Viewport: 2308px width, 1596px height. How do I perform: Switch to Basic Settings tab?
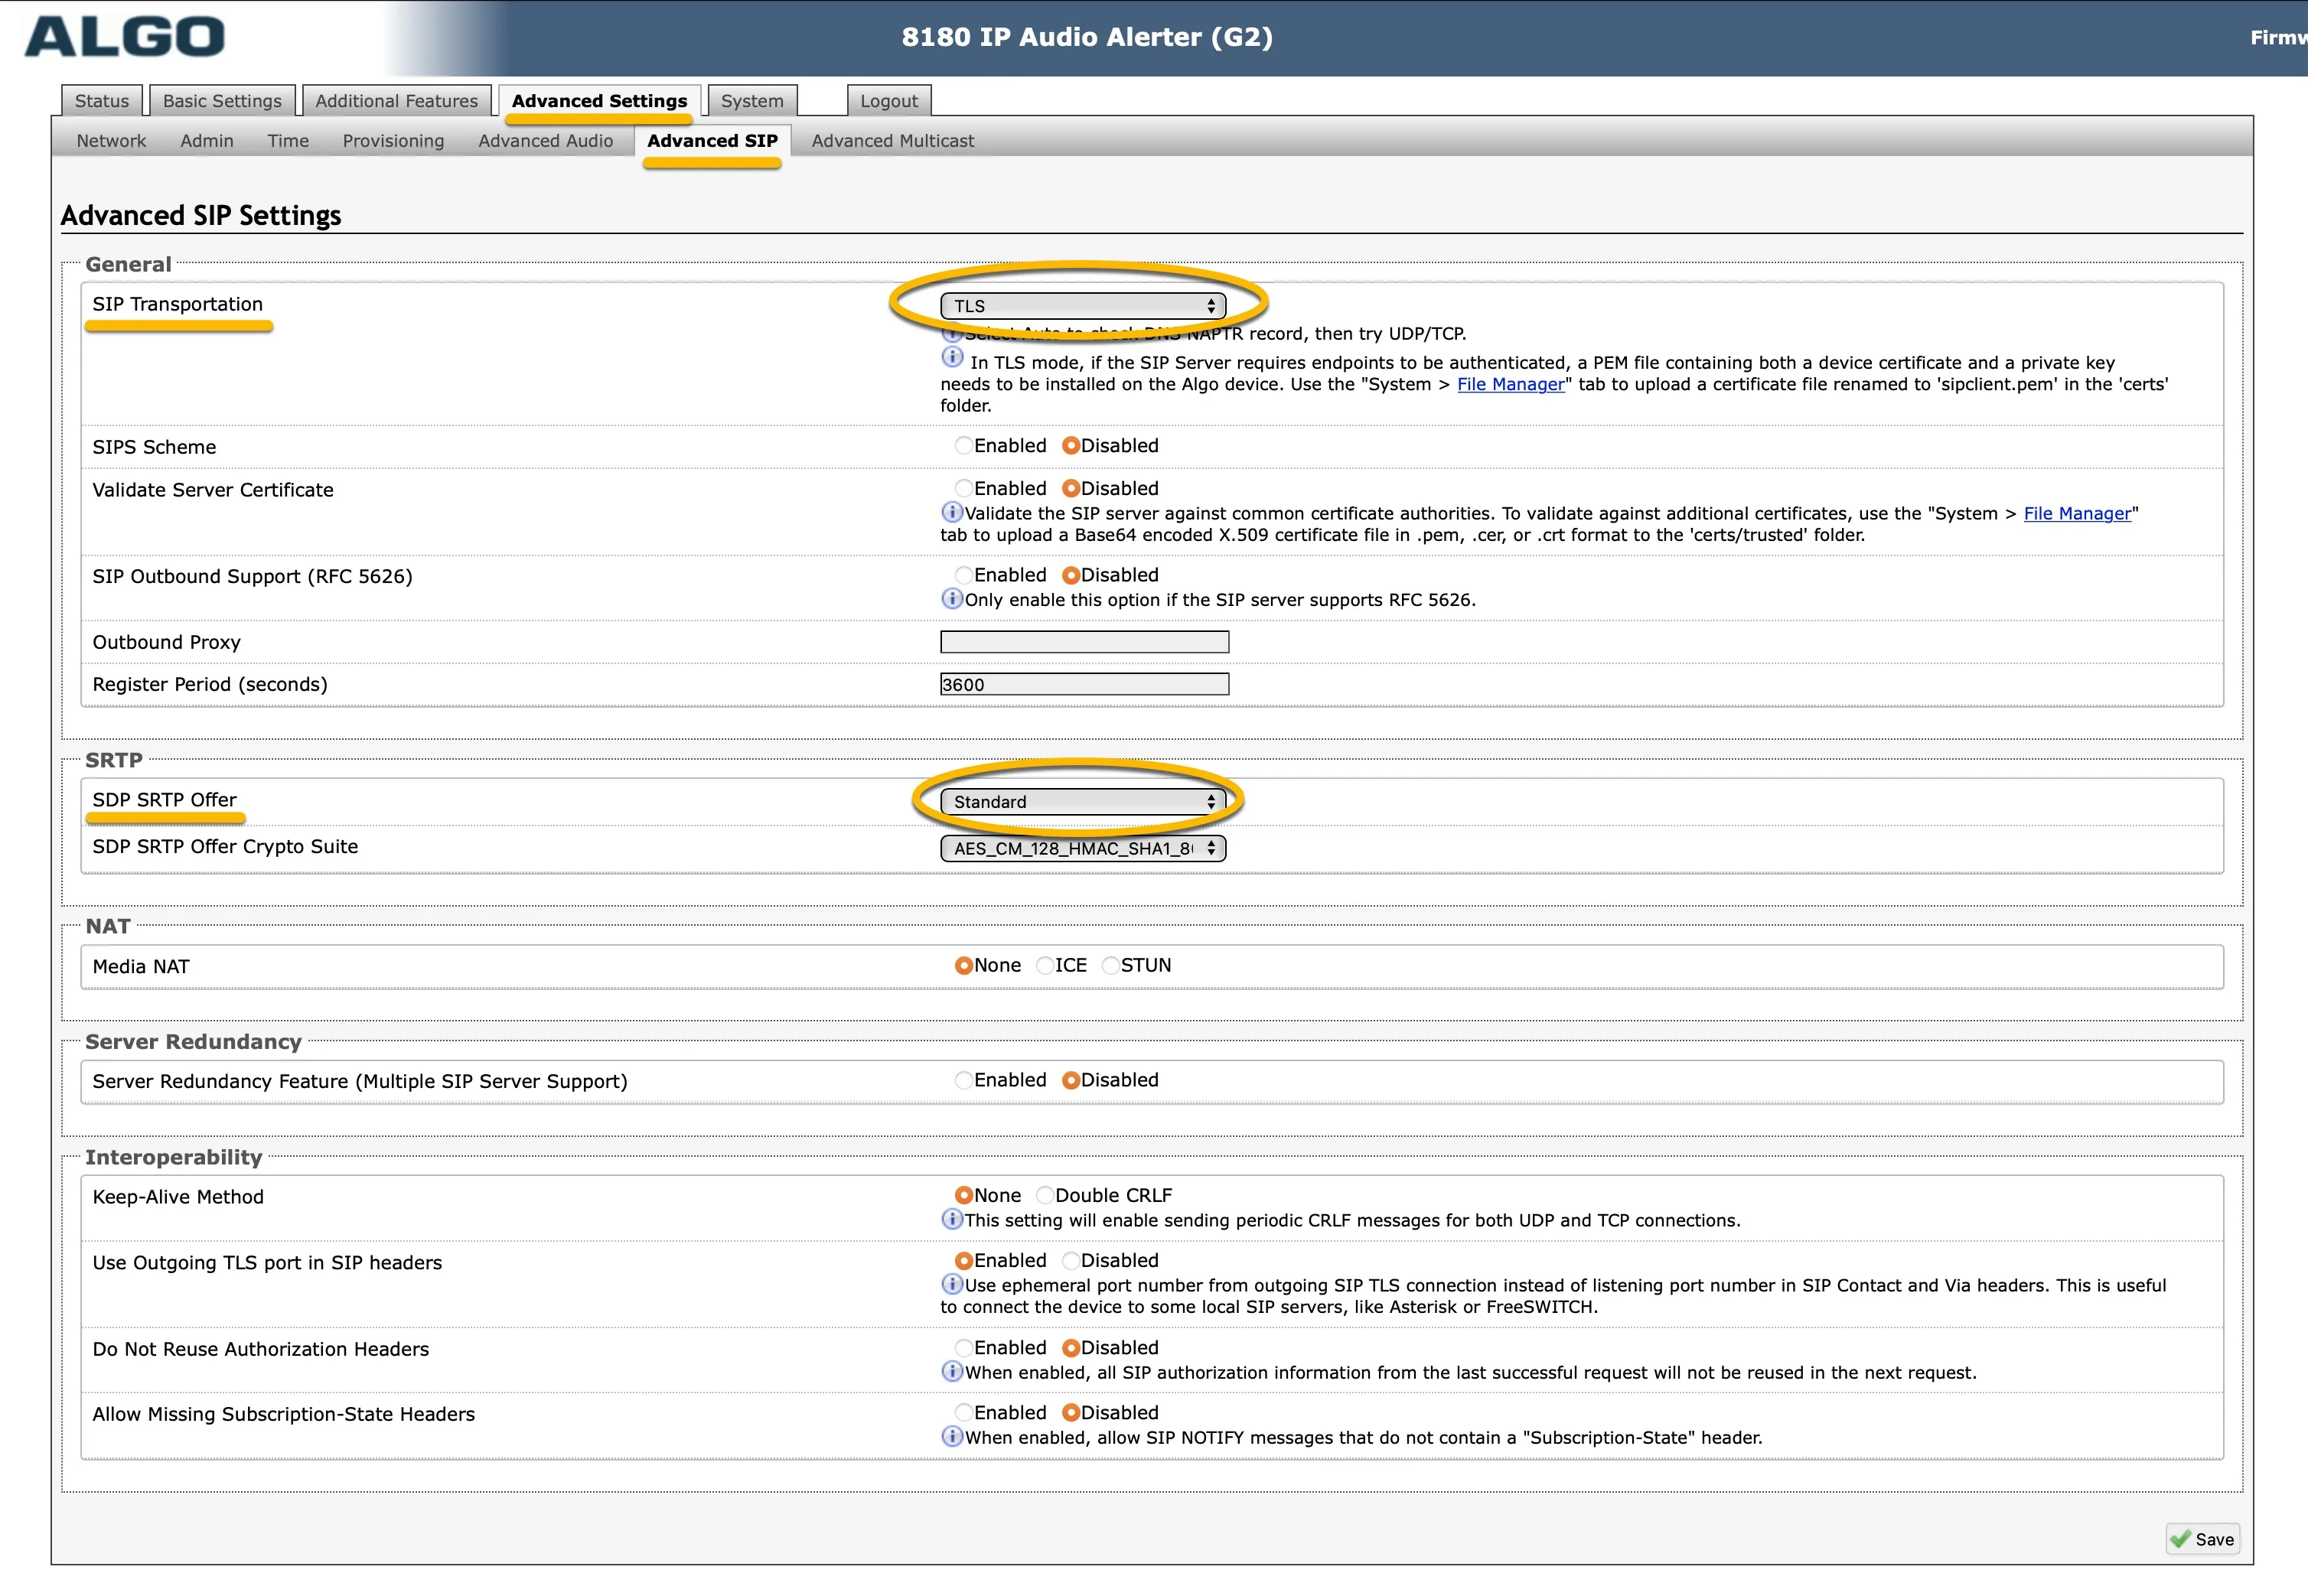(222, 101)
